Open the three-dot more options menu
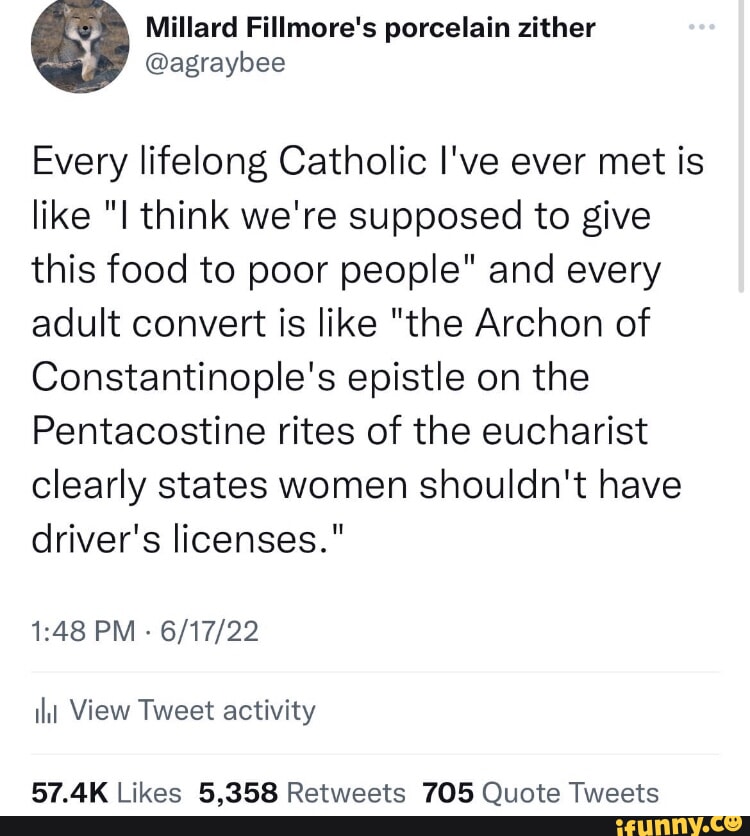This screenshot has height=836, width=750. [x=702, y=28]
